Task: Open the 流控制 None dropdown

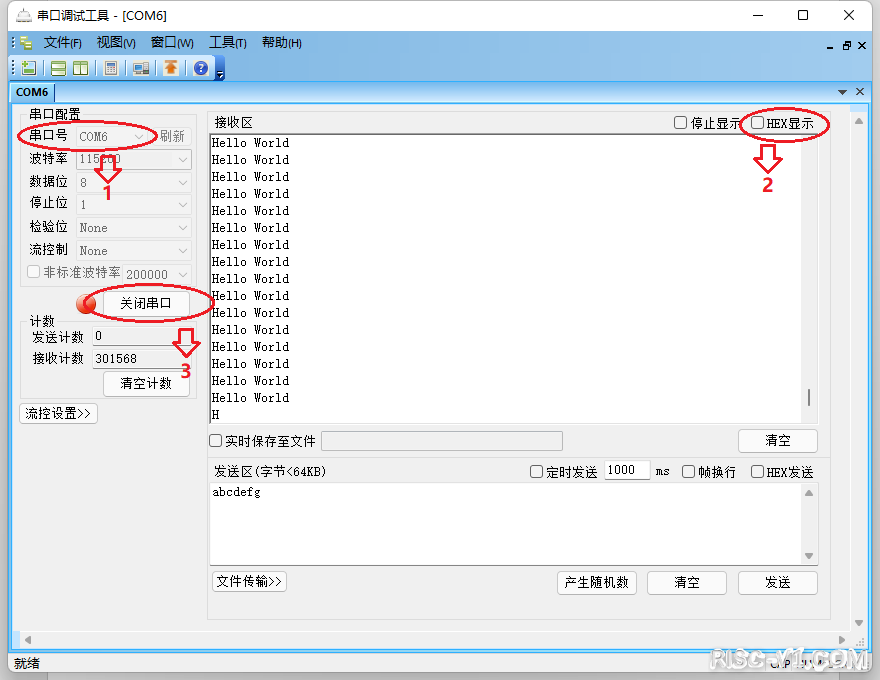Action: pos(134,251)
